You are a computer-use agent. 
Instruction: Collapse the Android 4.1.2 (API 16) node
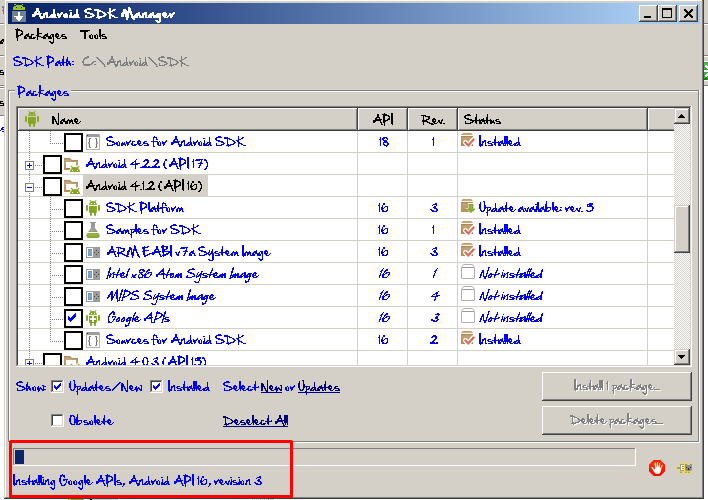[29, 187]
